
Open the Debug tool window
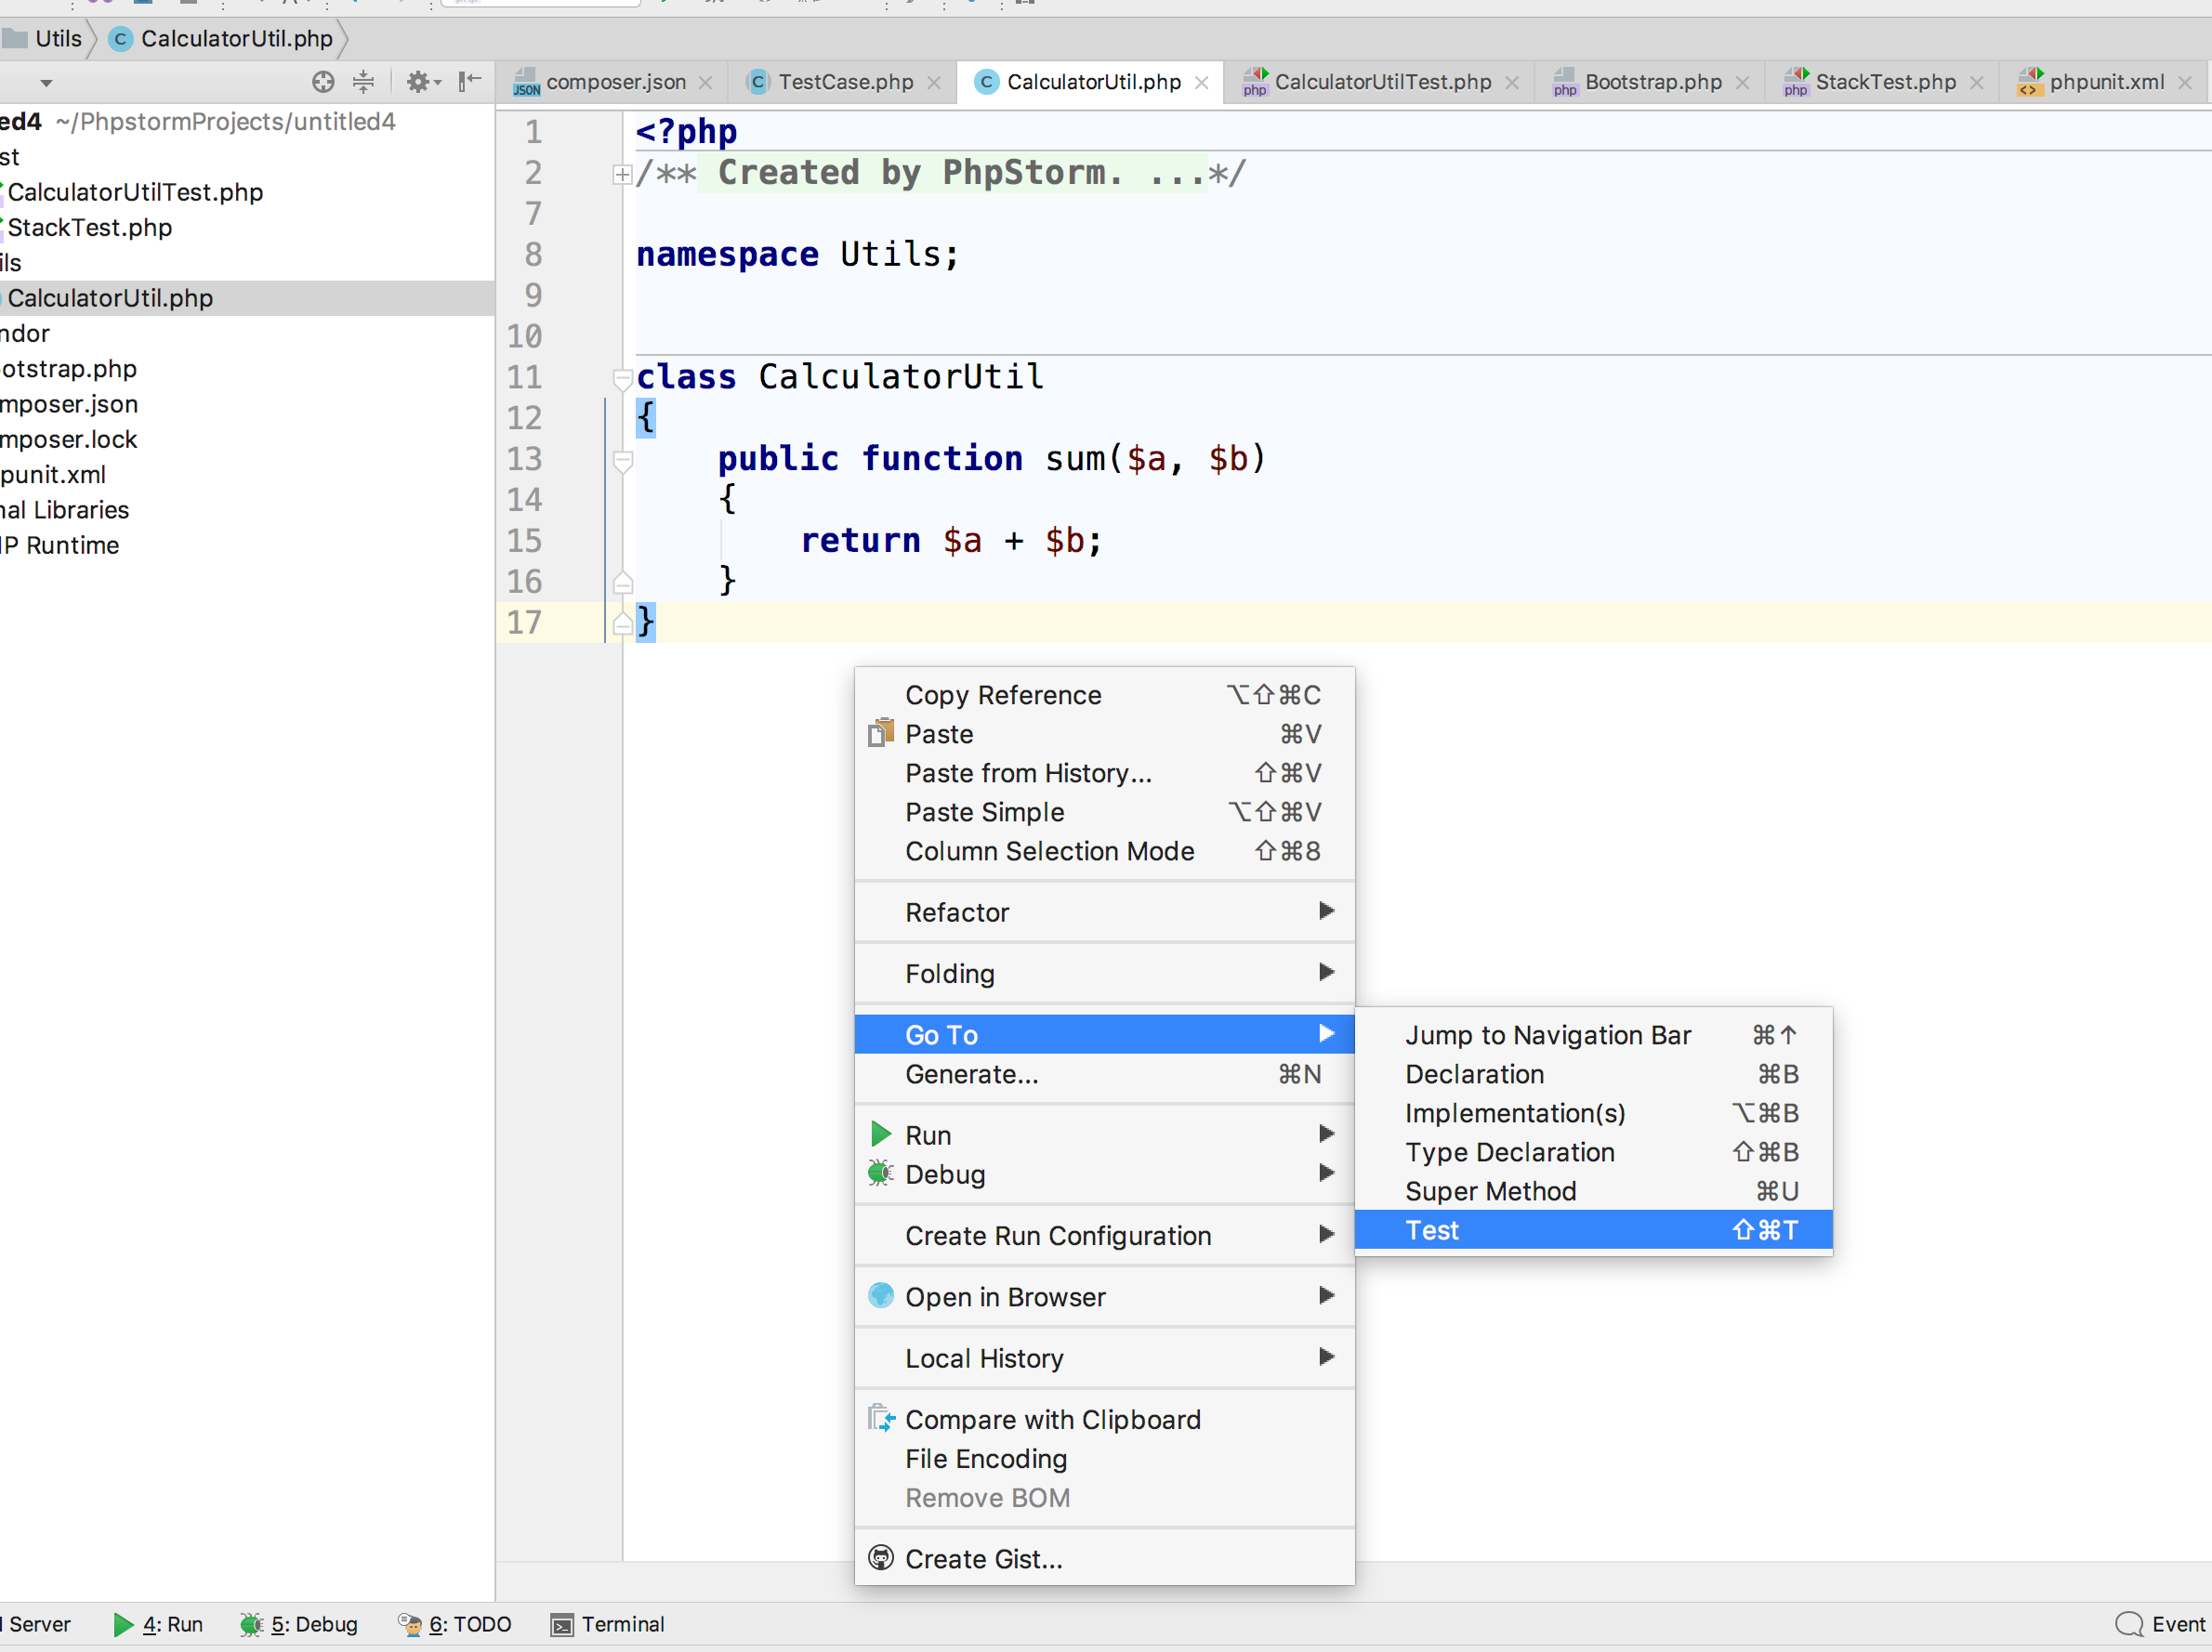(299, 1624)
